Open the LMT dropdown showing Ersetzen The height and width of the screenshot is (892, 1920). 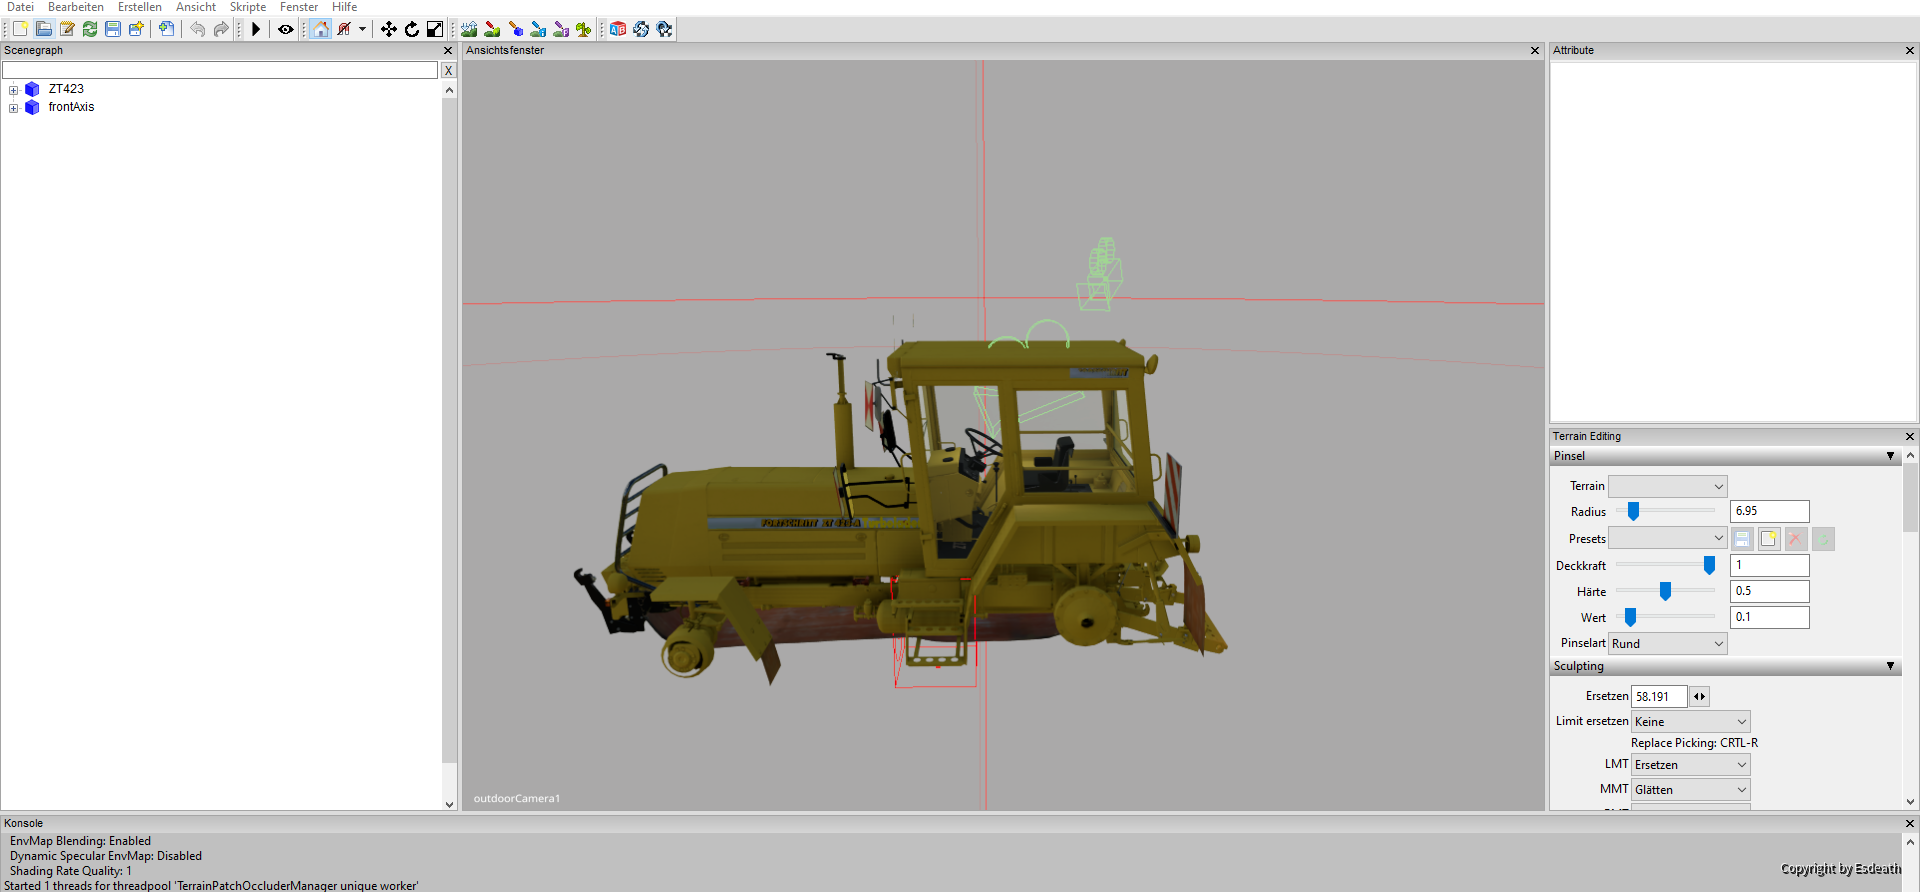pos(1690,765)
